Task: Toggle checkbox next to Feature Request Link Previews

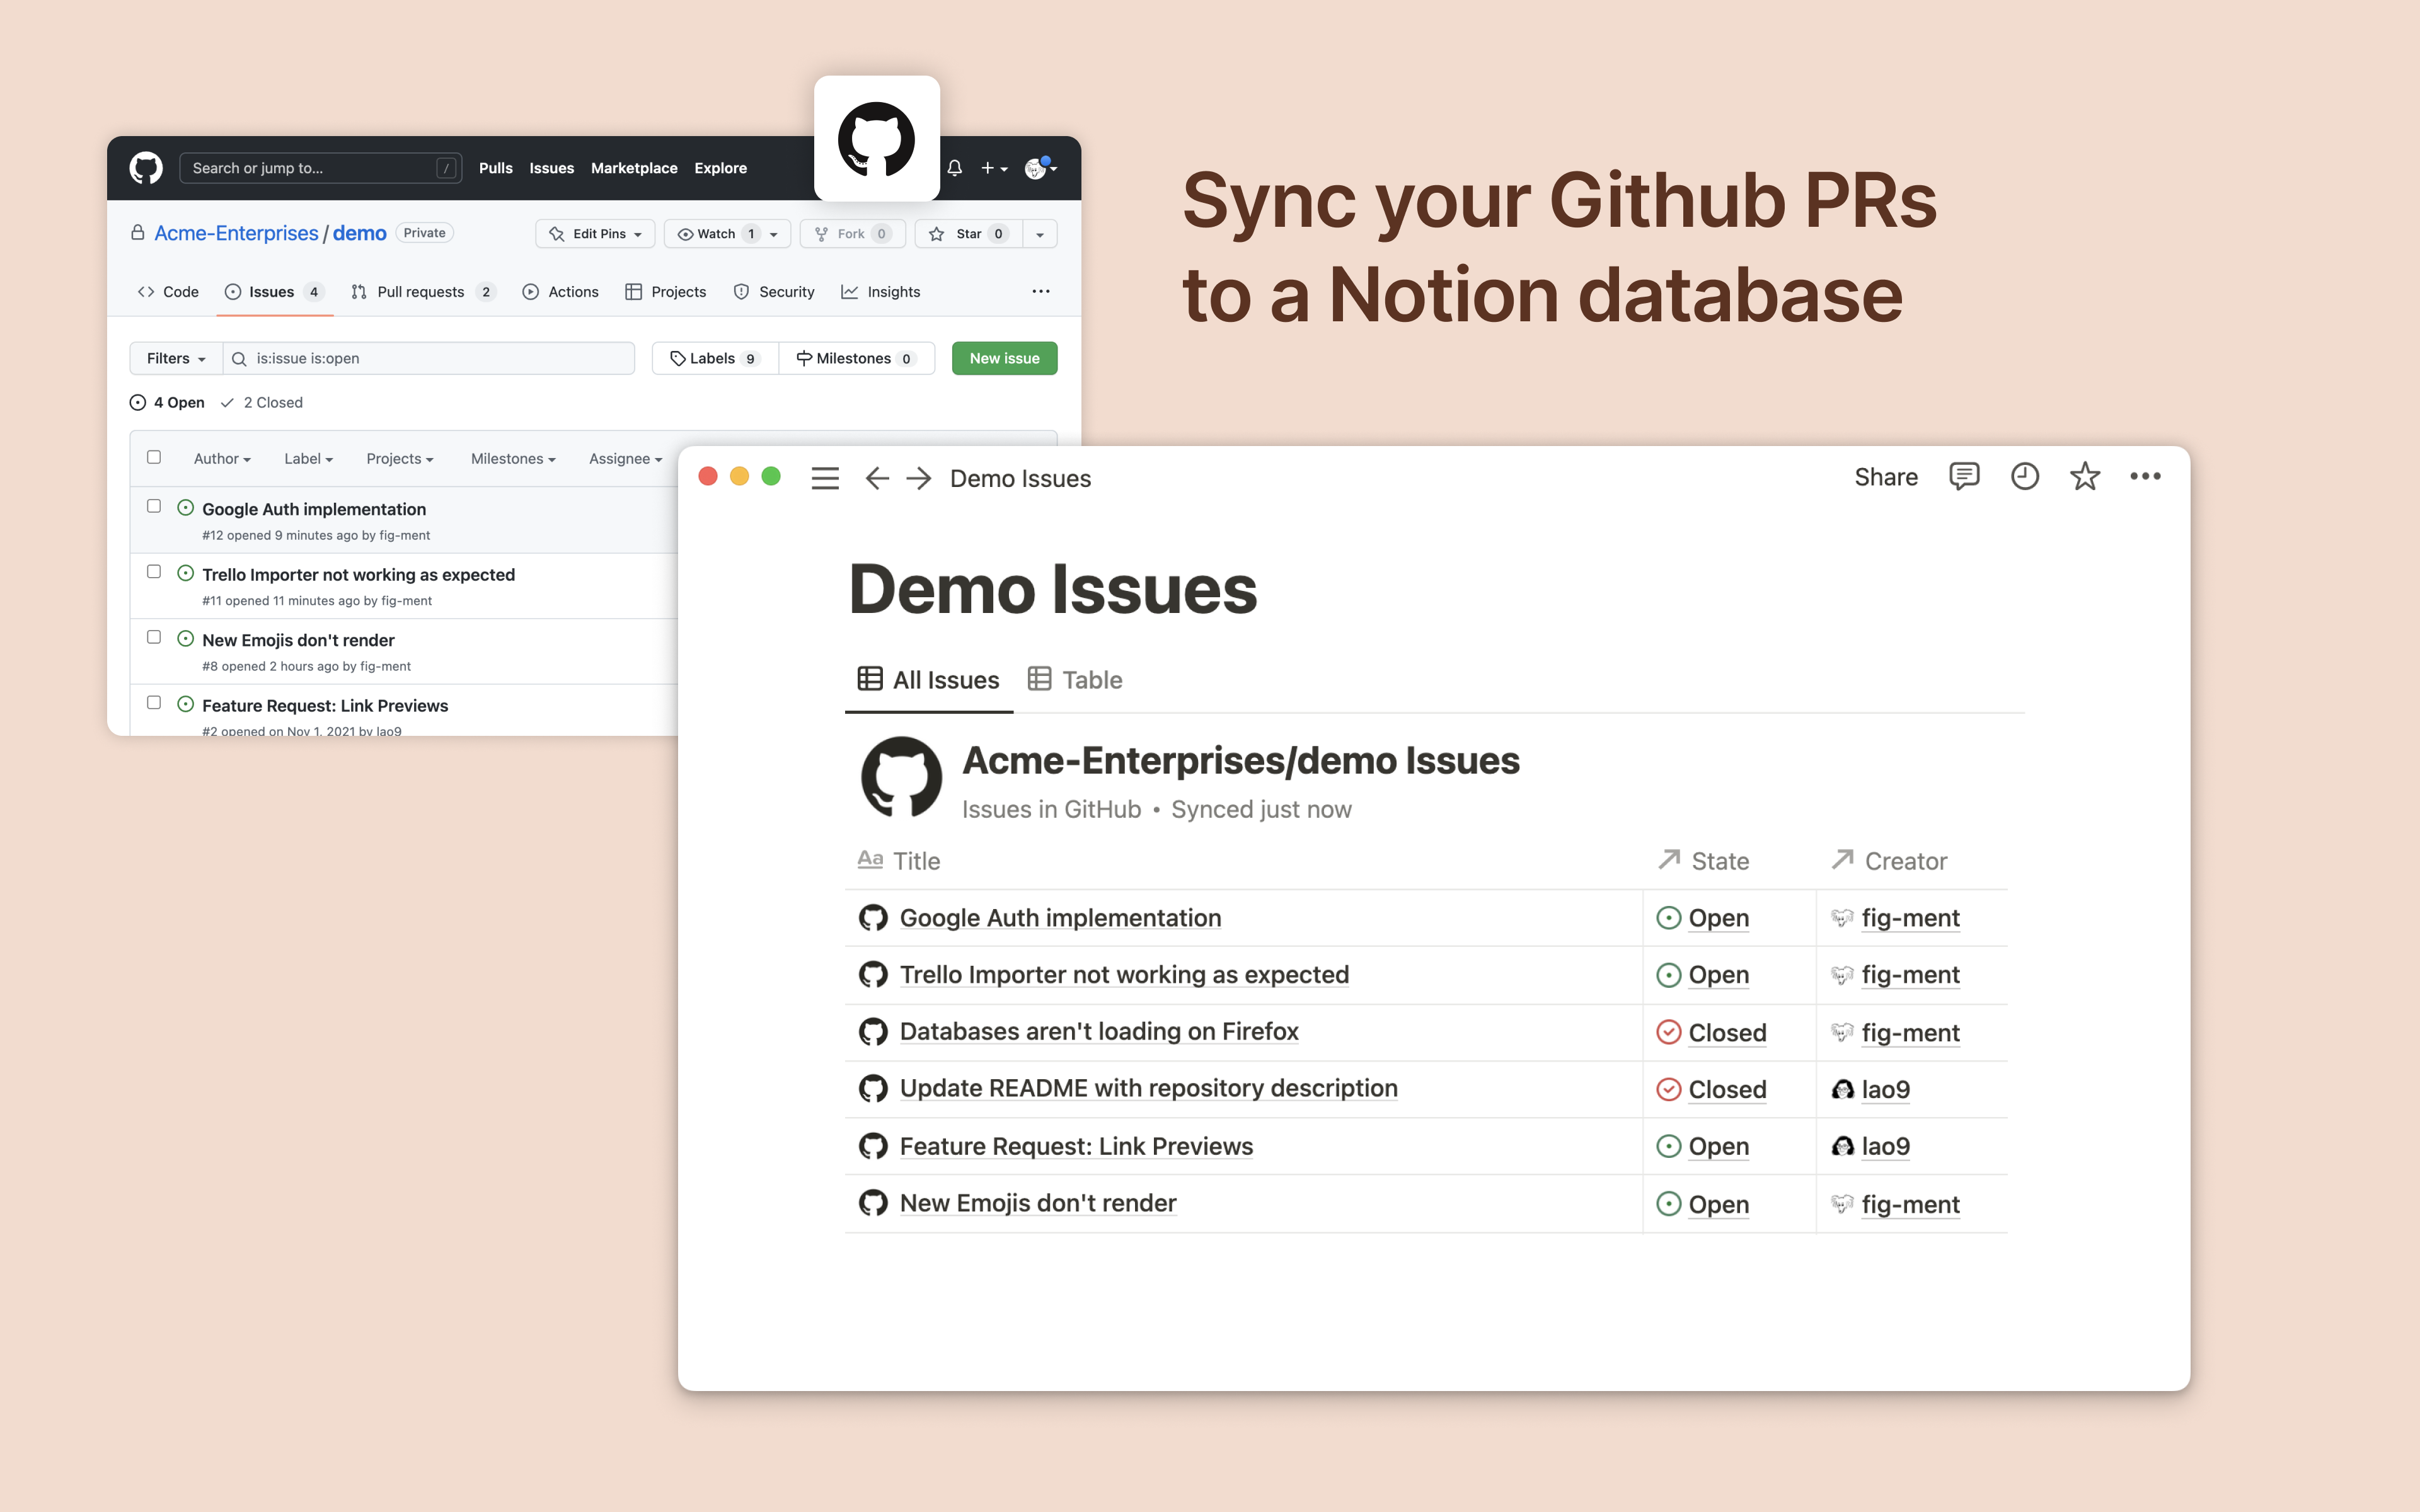Action: click(x=153, y=702)
